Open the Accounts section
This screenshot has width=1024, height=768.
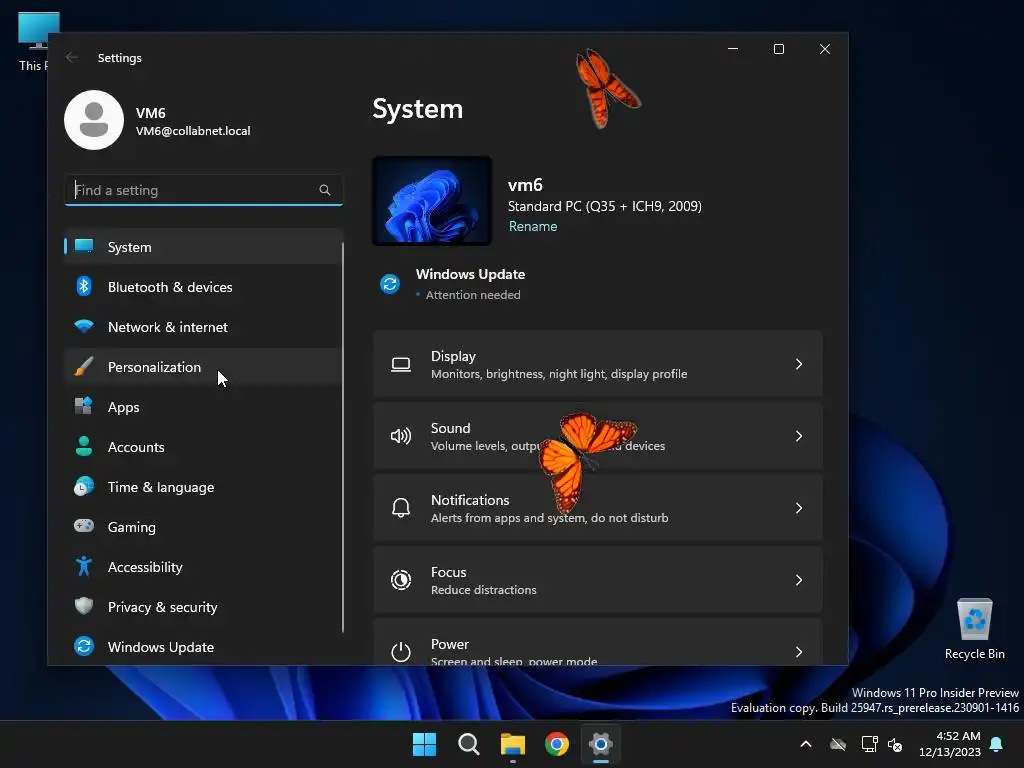pyautogui.click(x=203, y=447)
